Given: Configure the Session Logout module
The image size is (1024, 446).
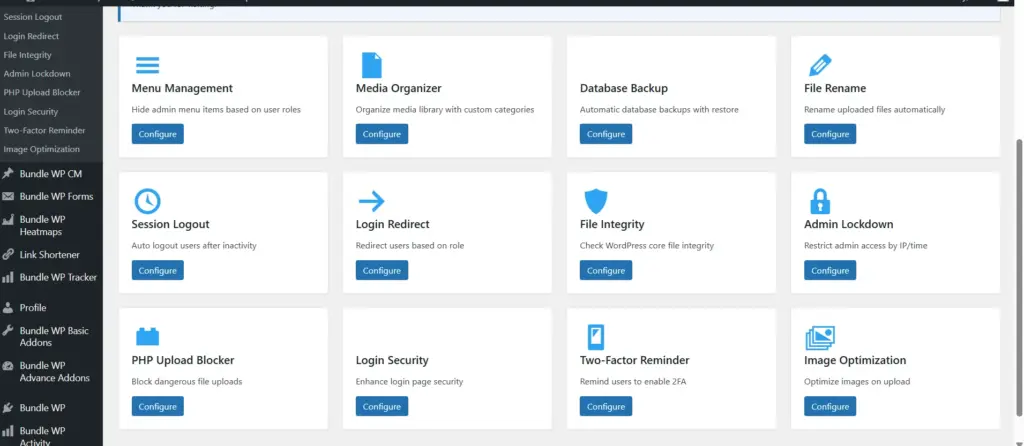Looking at the screenshot, I should (157, 270).
